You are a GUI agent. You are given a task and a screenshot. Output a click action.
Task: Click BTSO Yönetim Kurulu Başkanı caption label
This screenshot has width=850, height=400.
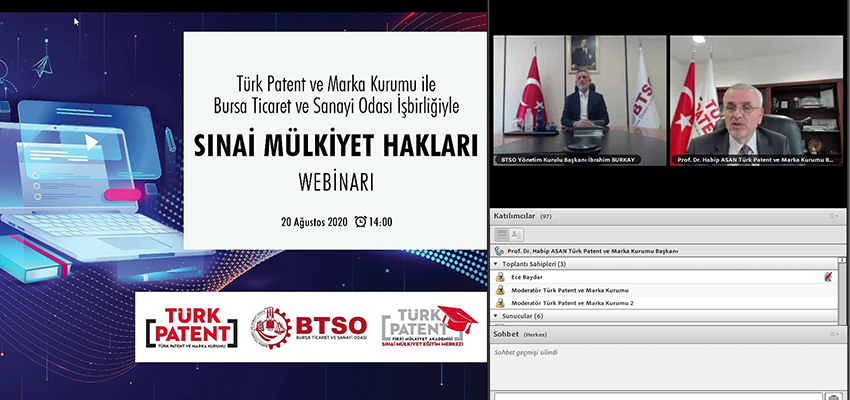568,160
